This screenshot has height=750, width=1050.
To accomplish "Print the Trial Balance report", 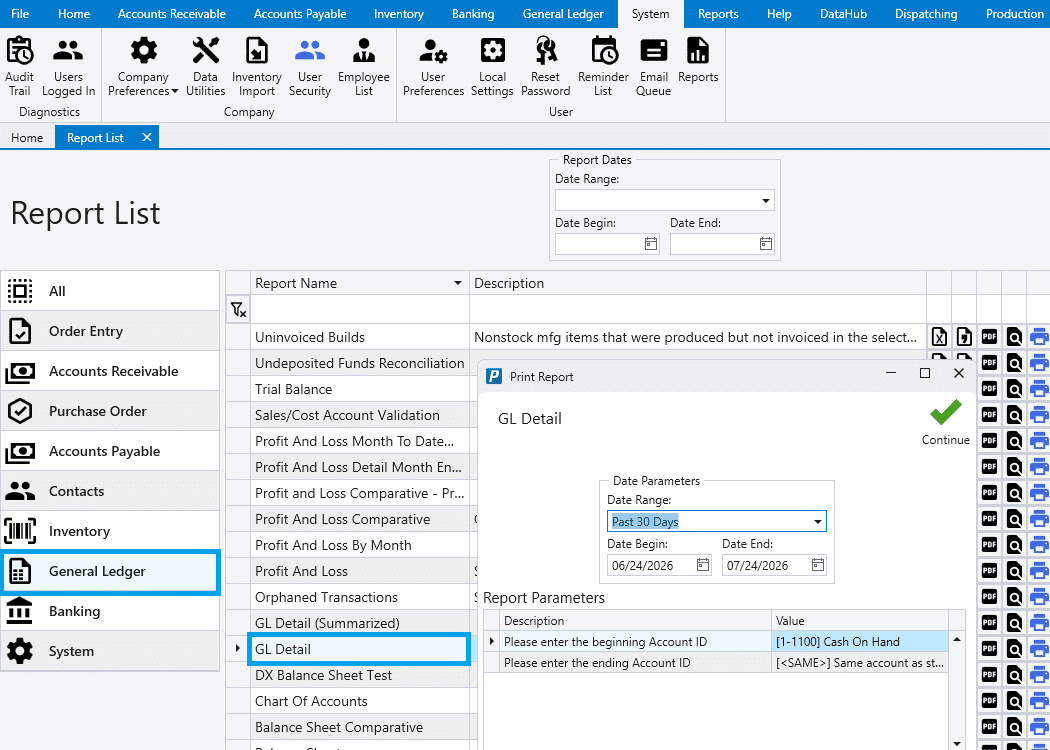I will coord(1039,388).
